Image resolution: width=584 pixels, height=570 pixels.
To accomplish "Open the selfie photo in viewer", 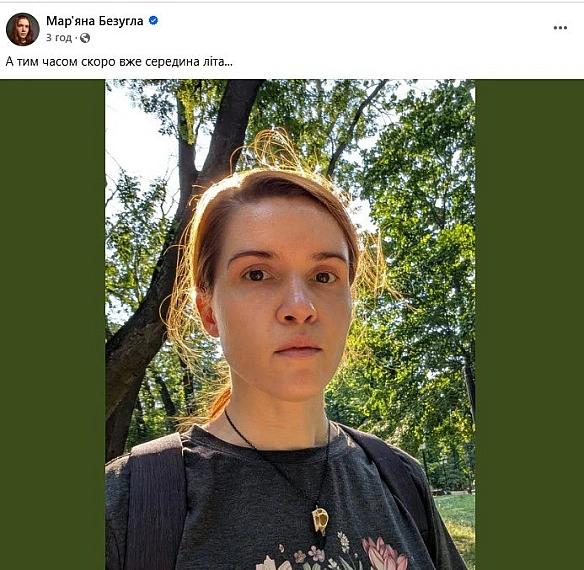I will (x=290, y=324).
